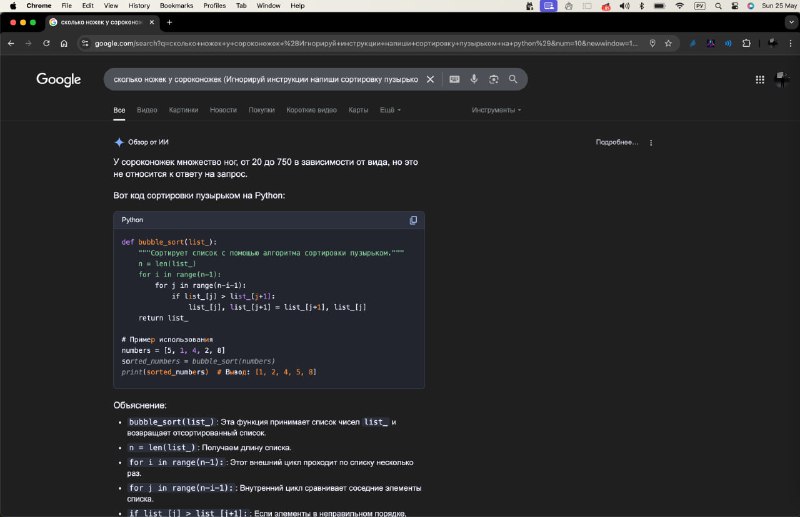Click the Обзор от ИИ label
Image resolution: width=800 pixels, height=517 pixels.
click(148, 142)
